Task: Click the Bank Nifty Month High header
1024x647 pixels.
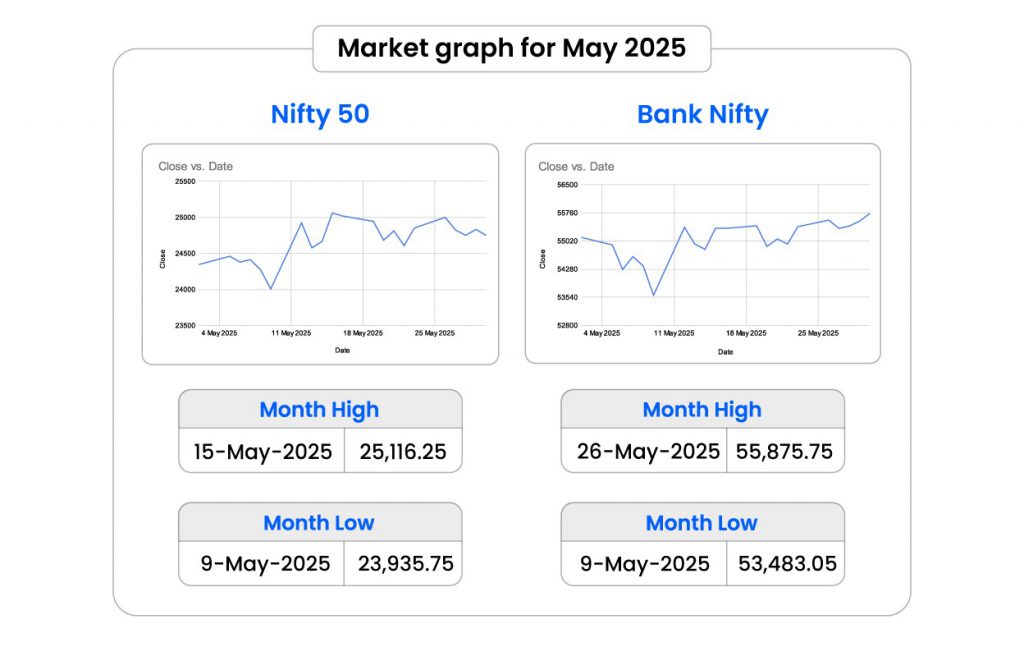Action: [x=702, y=409]
